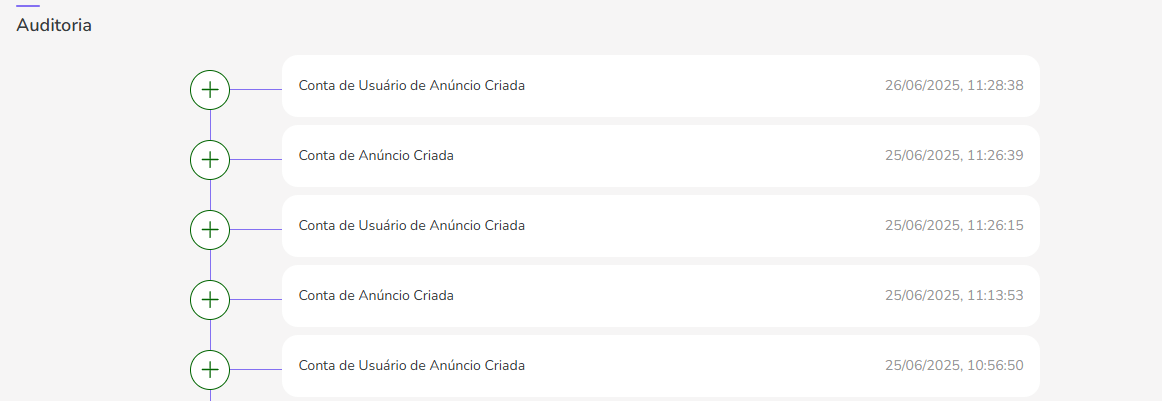The height and width of the screenshot is (401, 1162).
Task: Click the timestamp 25/06/2025, 11:26:39
Action: click(x=954, y=156)
